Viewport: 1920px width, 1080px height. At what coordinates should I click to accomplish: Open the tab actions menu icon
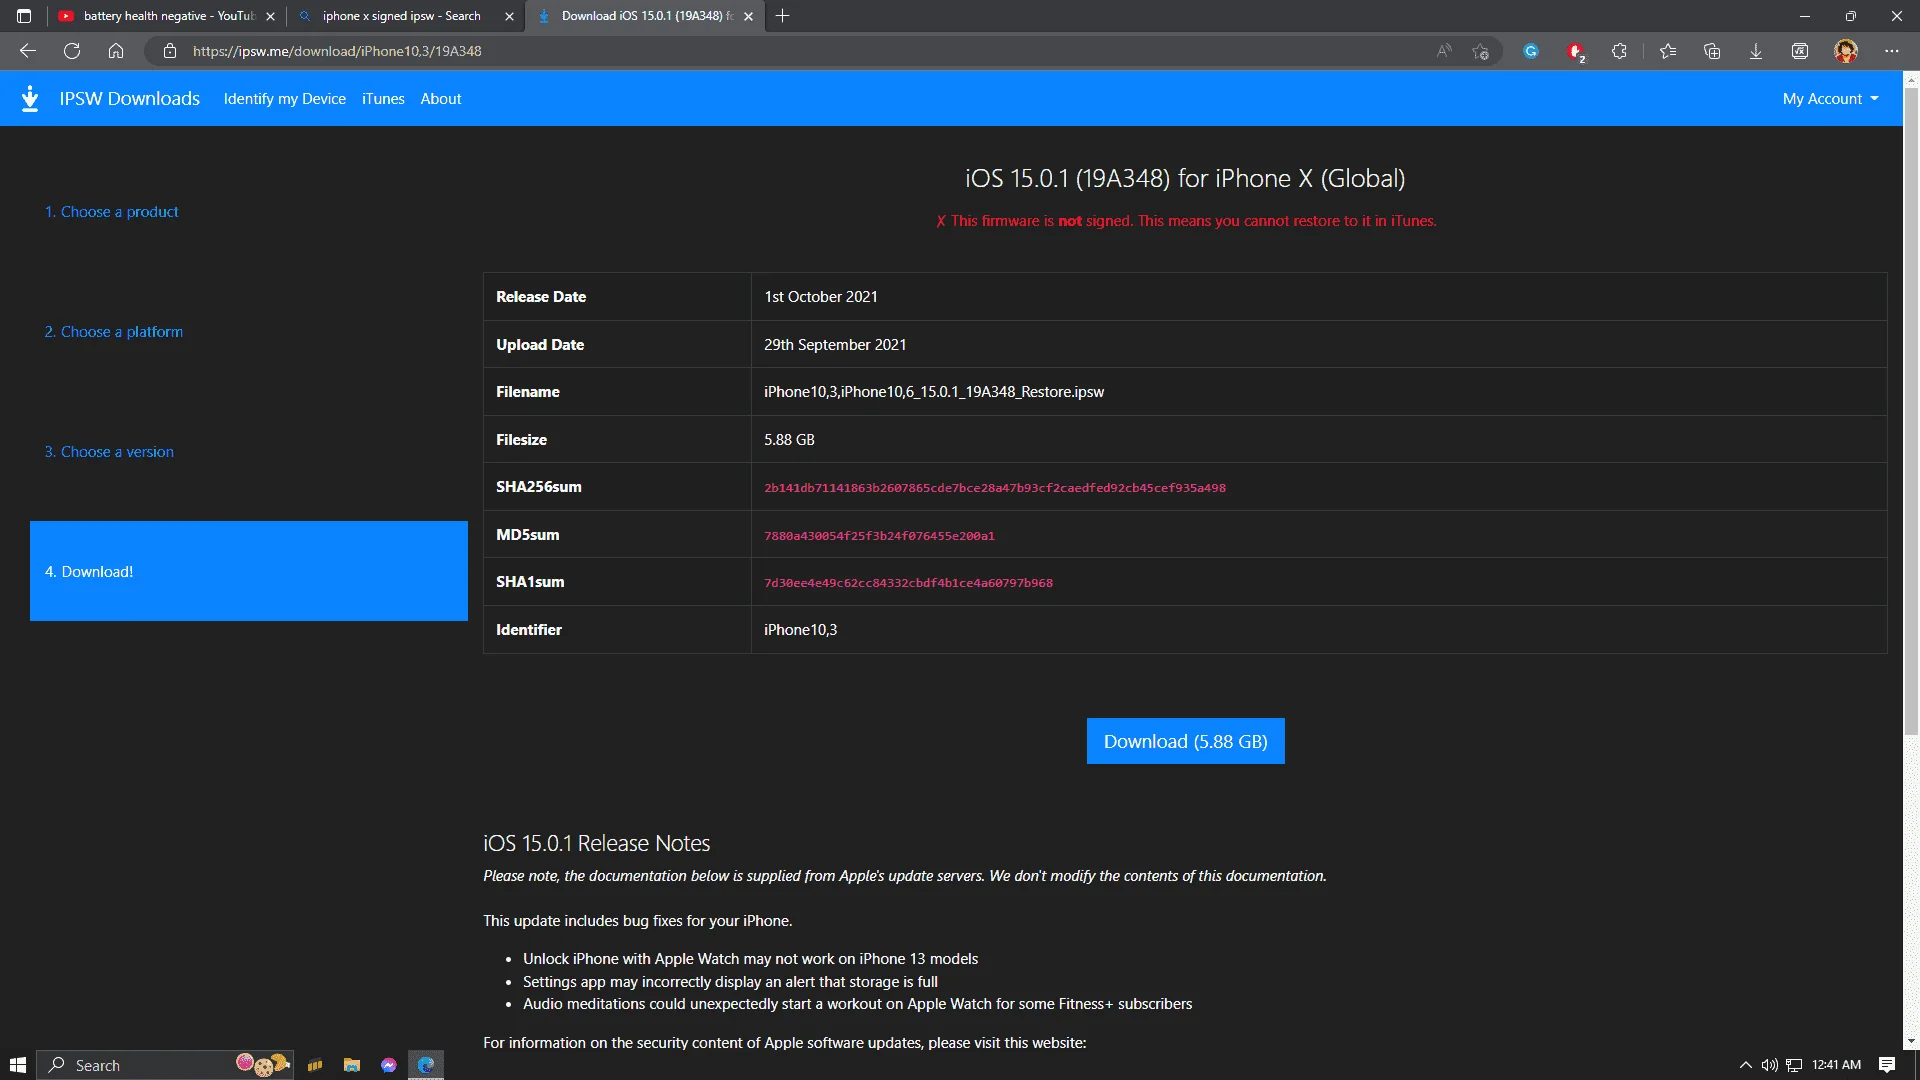(x=24, y=16)
